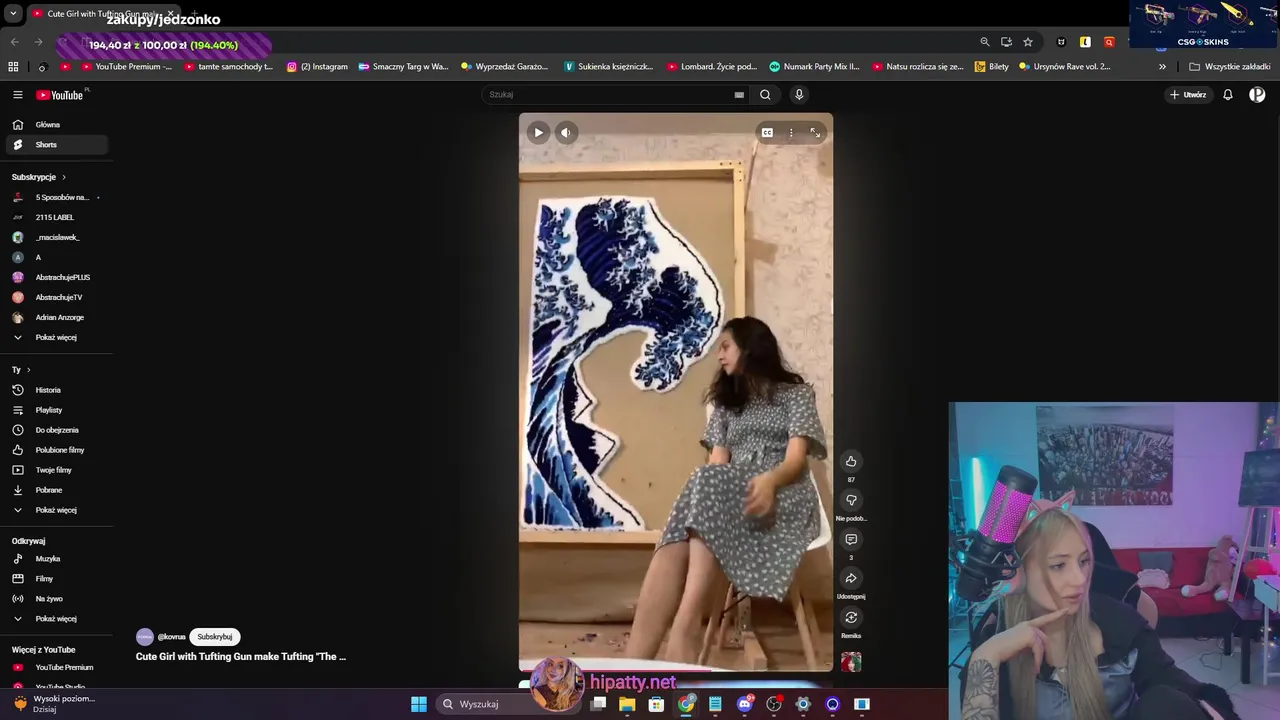Open the Adrian Anzorge channel
1280x720 pixels.
click(x=57, y=317)
